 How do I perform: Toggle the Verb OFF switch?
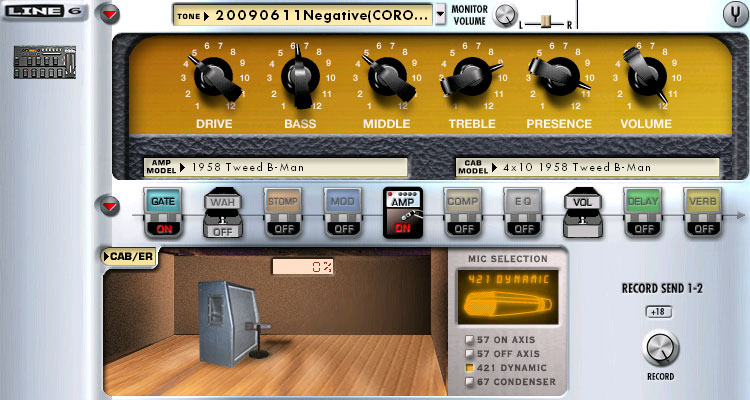(x=704, y=229)
